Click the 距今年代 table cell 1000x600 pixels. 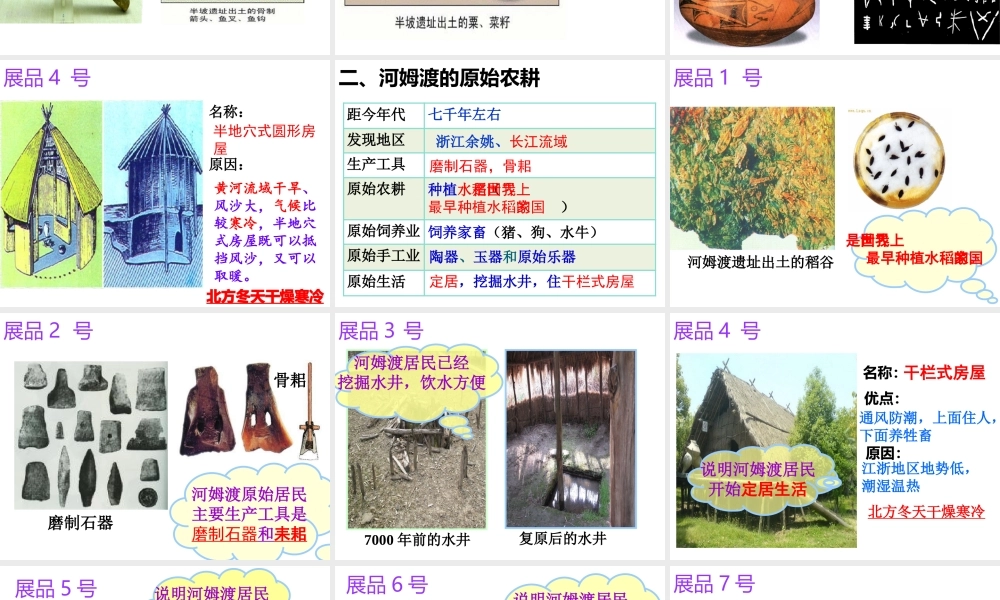(x=384, y=115)
